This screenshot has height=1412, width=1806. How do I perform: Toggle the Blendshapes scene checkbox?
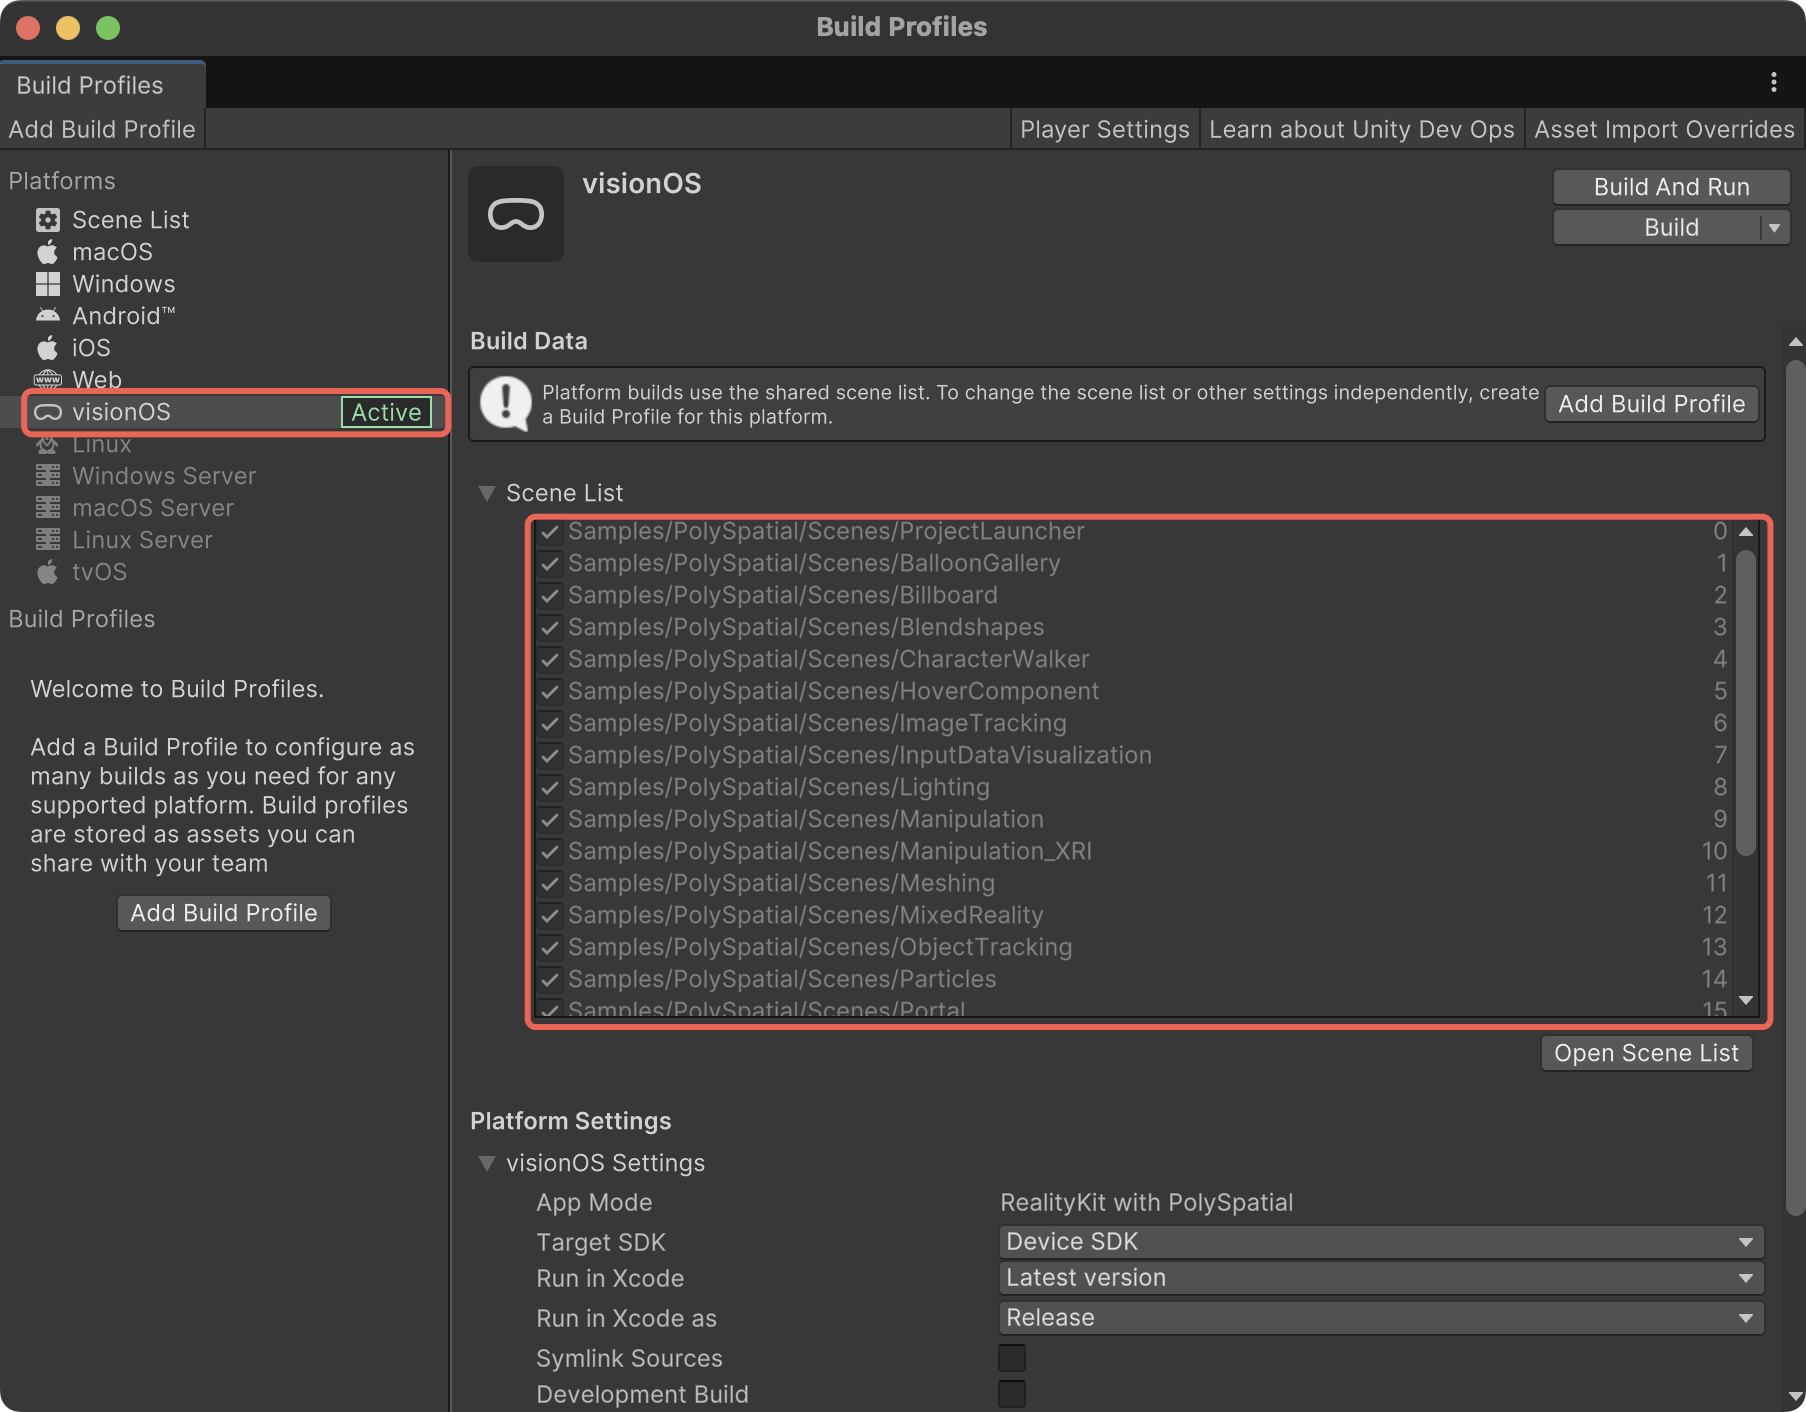tap(549, 628)
